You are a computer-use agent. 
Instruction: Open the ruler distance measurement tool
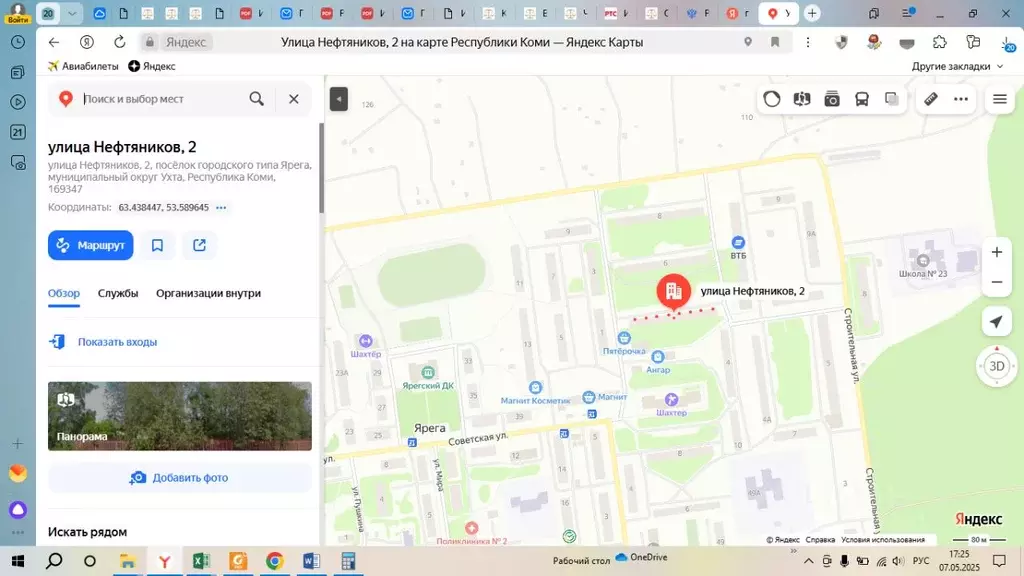tap(930, 99)
